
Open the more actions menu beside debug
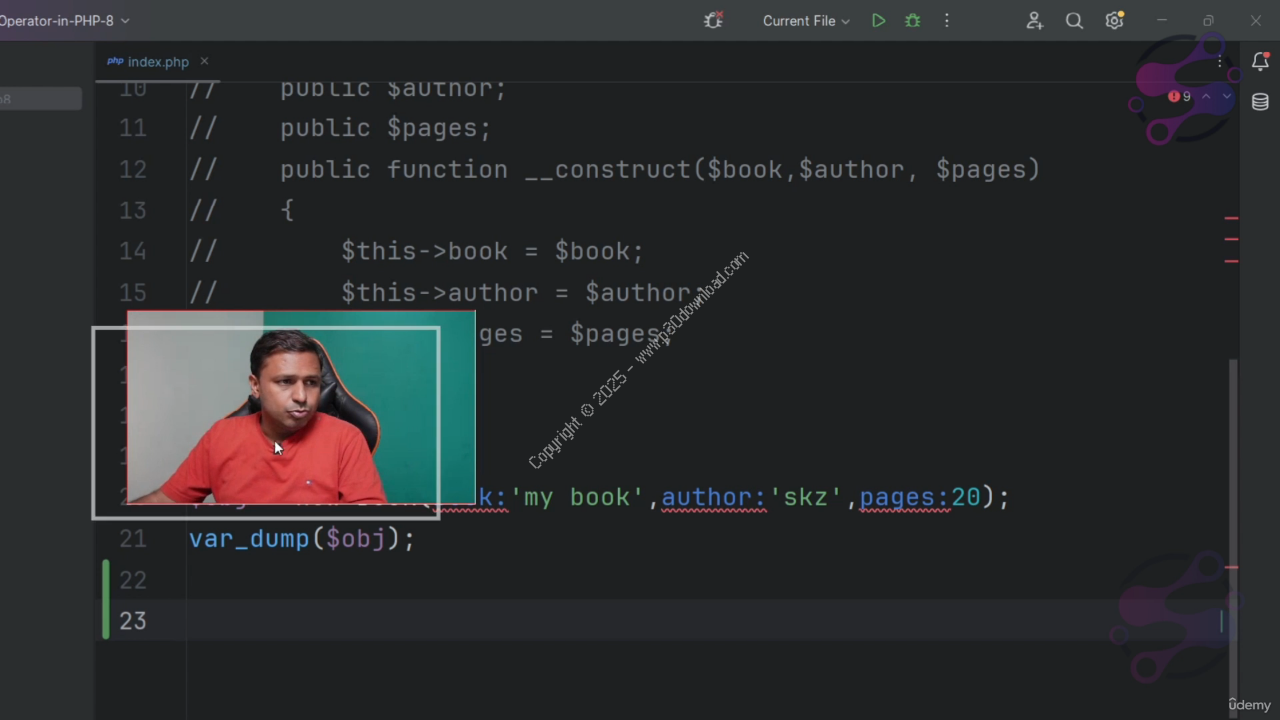(947, 20)
